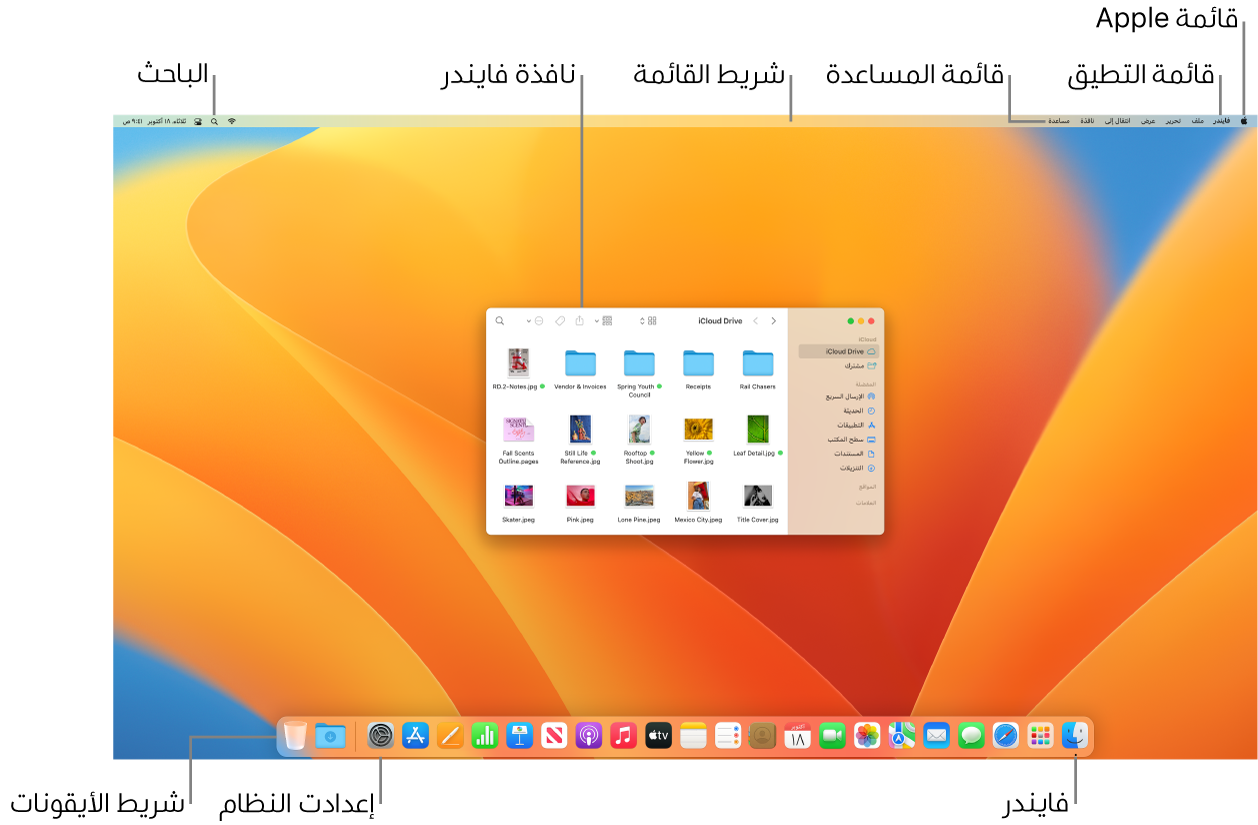Click the sort order arrows in the Finder toolbar
Image resolution: width=1258 pixels, height=825 pixels.
click(x=642, y=319)
